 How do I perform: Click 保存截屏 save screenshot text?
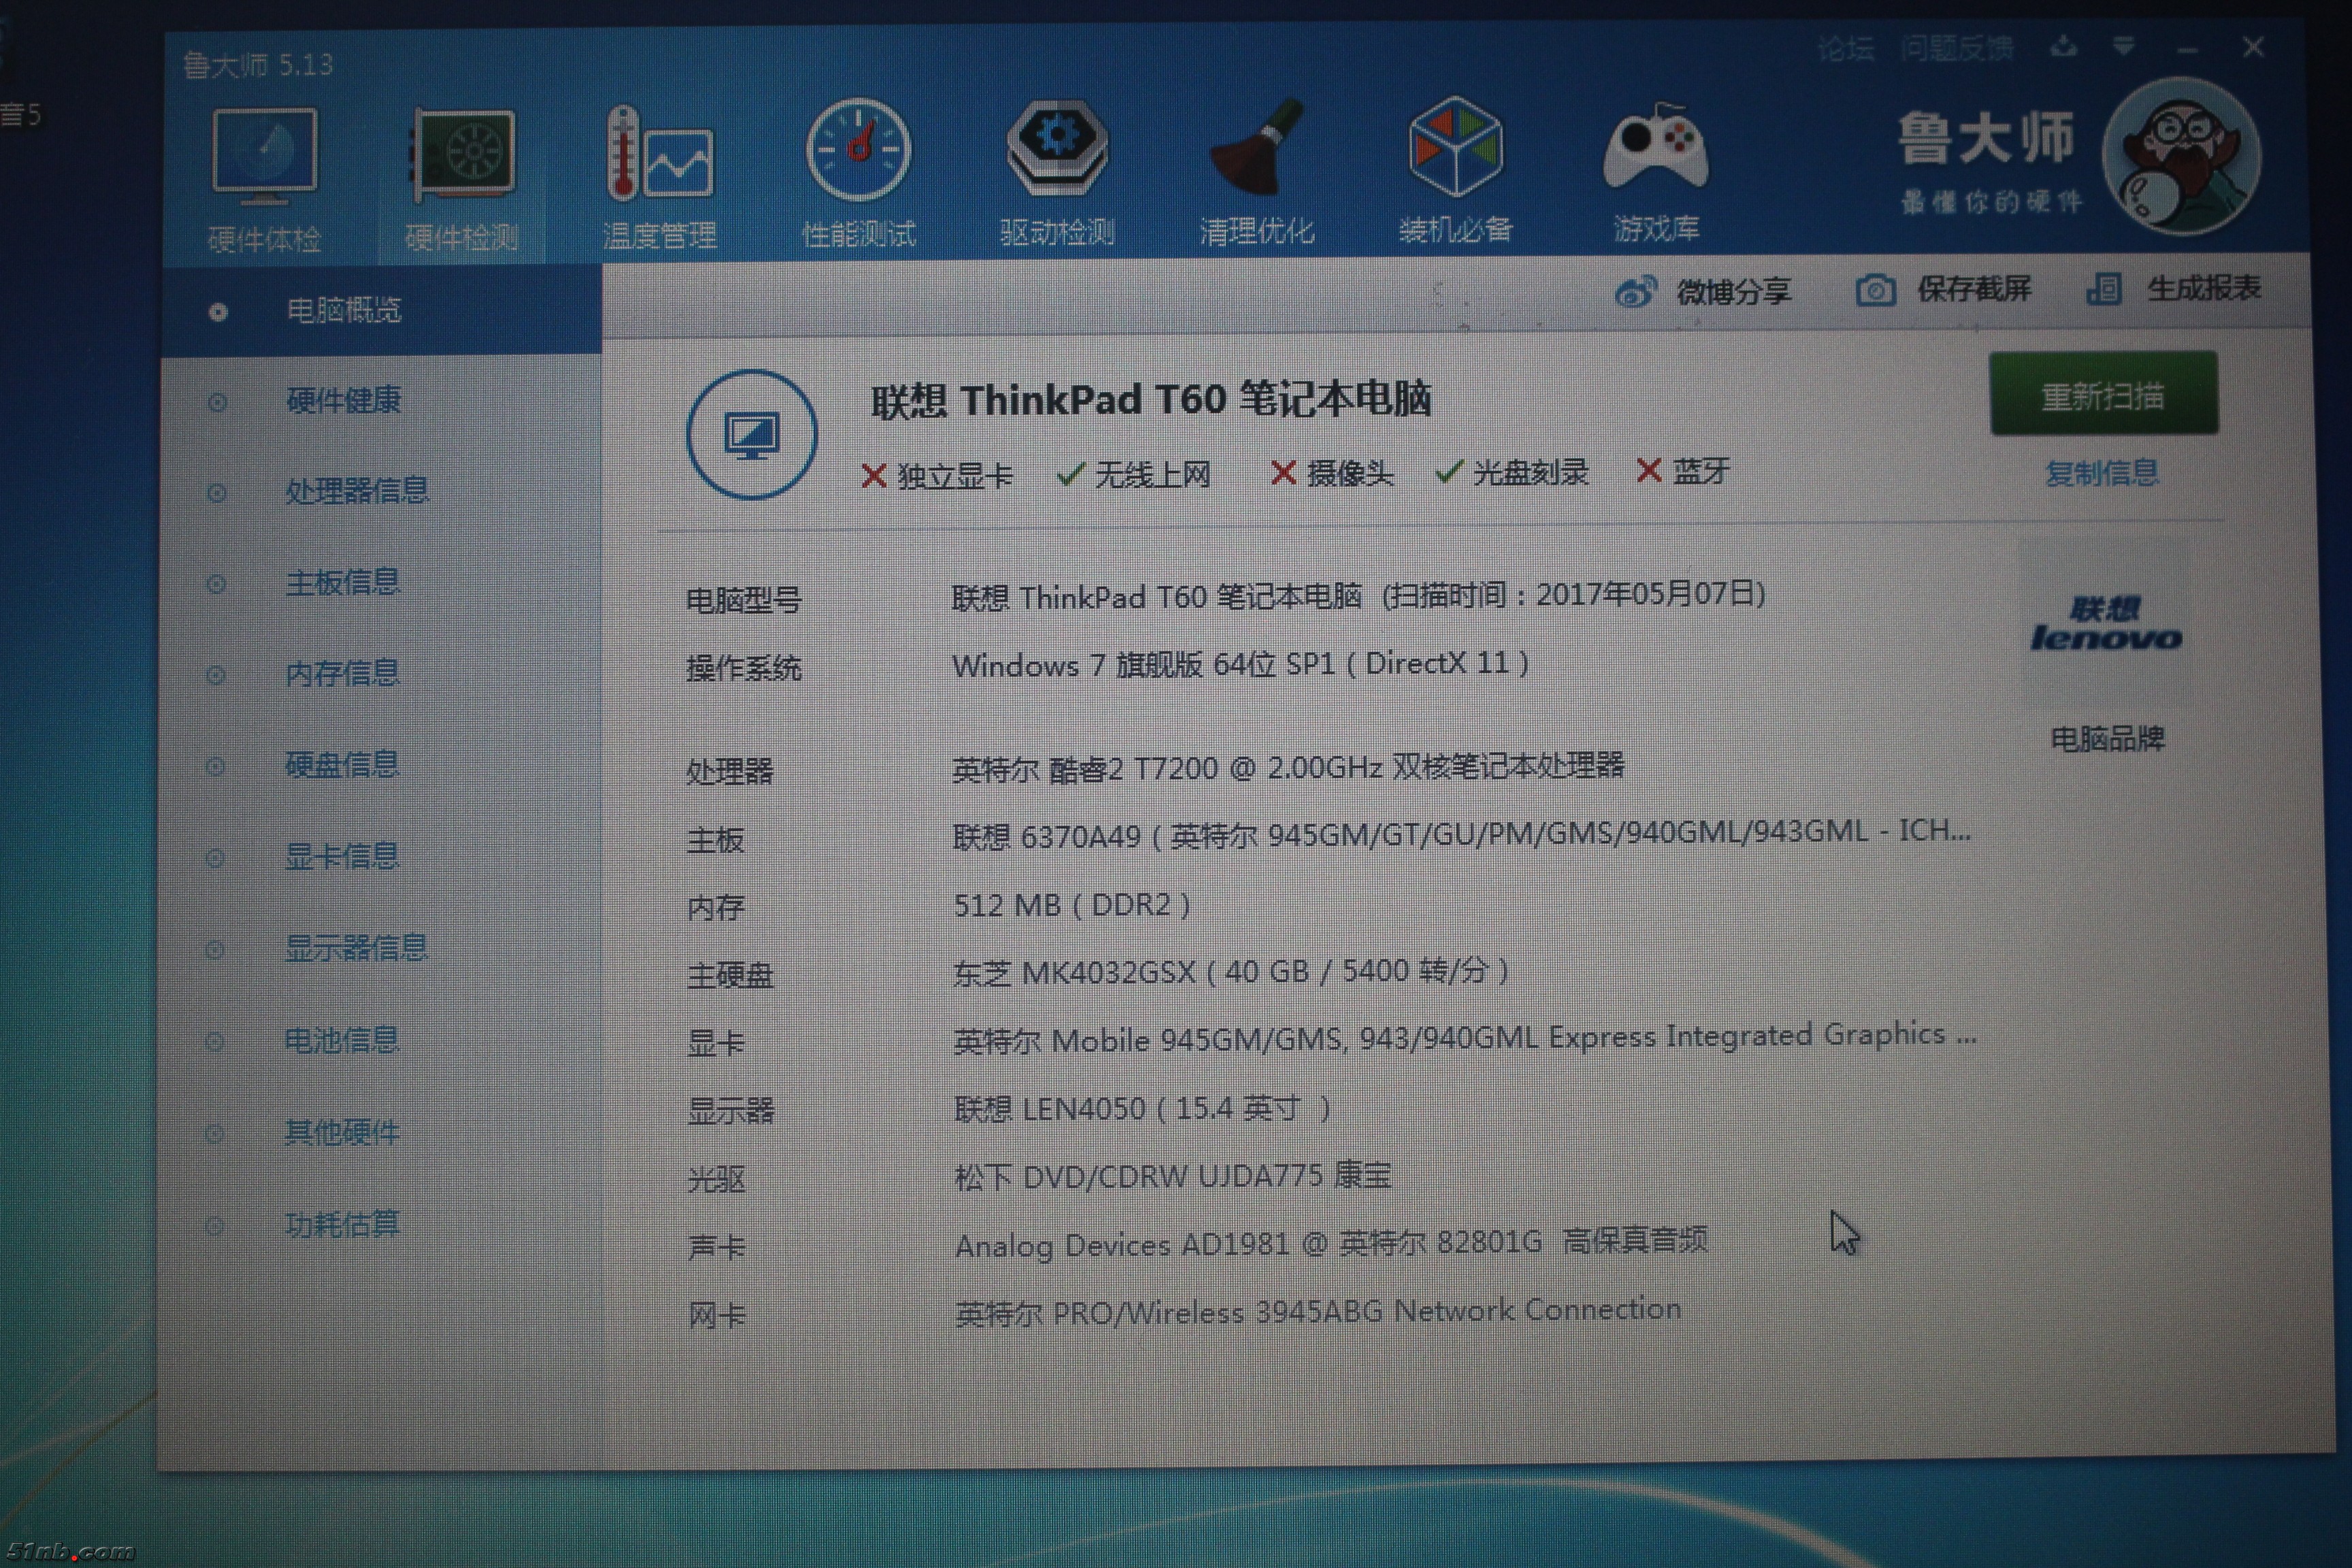point(1974,289)
